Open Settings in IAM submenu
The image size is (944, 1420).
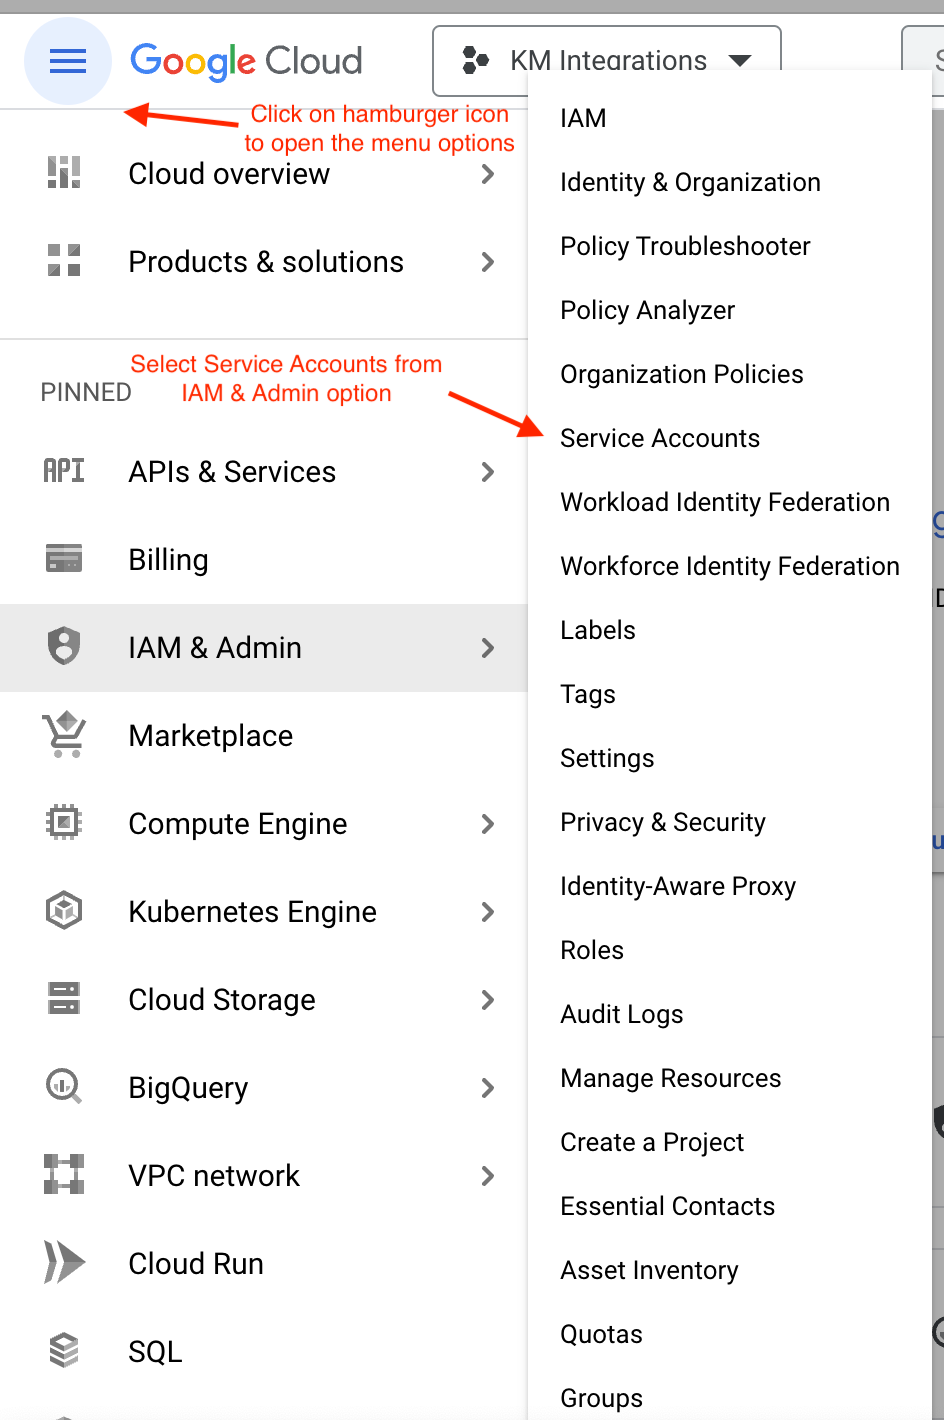(x=607, y=758)
